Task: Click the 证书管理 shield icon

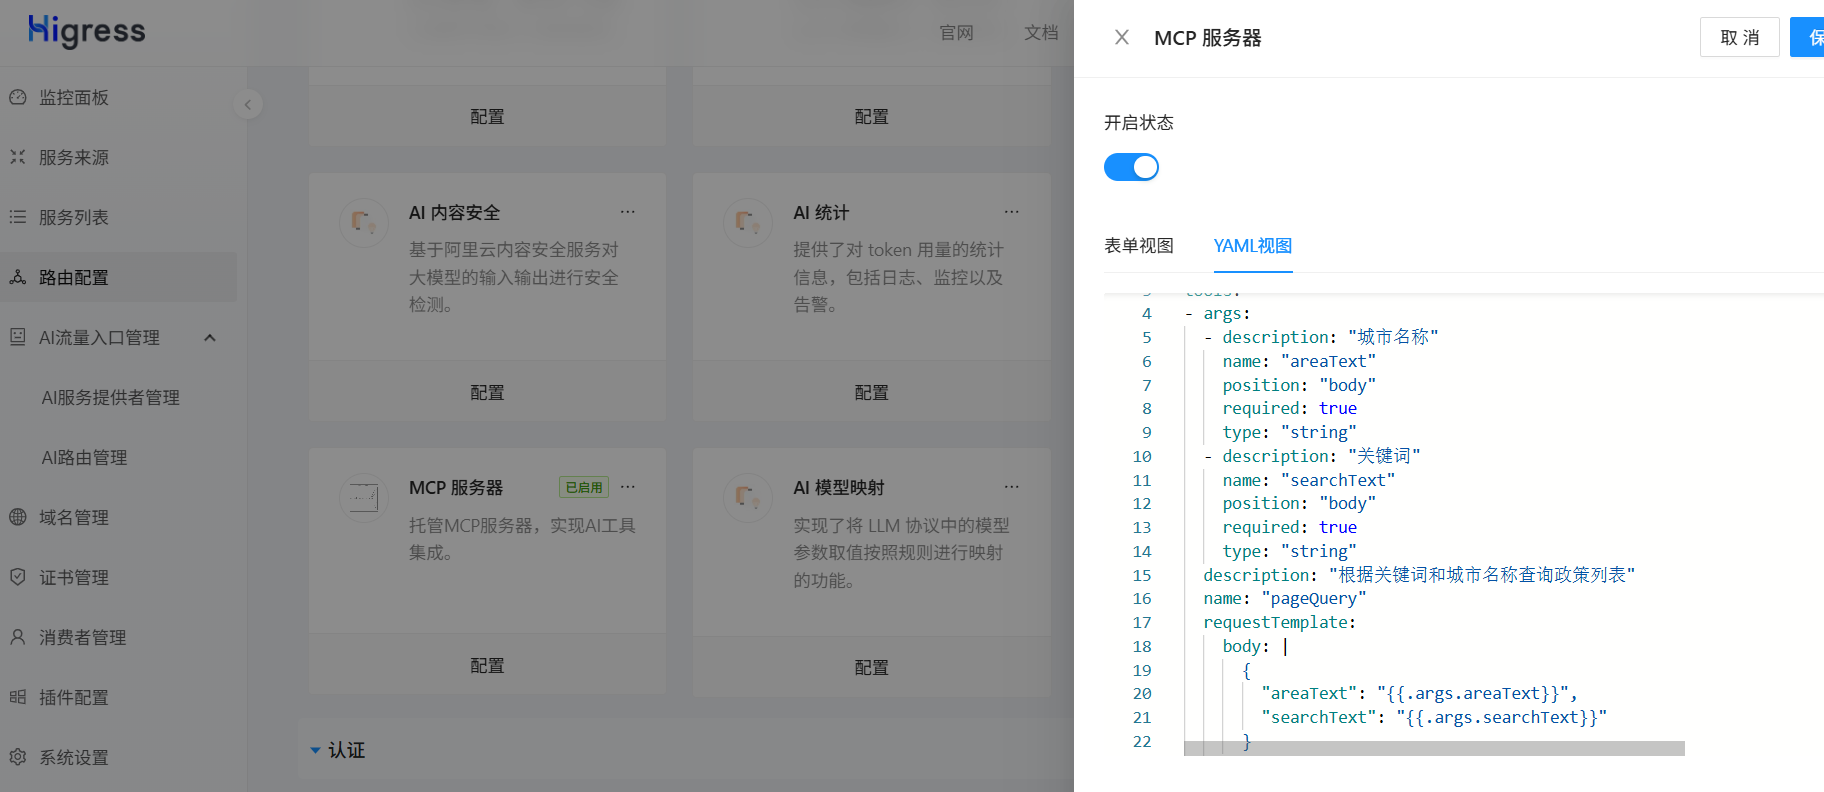Action: pos(18,577)
